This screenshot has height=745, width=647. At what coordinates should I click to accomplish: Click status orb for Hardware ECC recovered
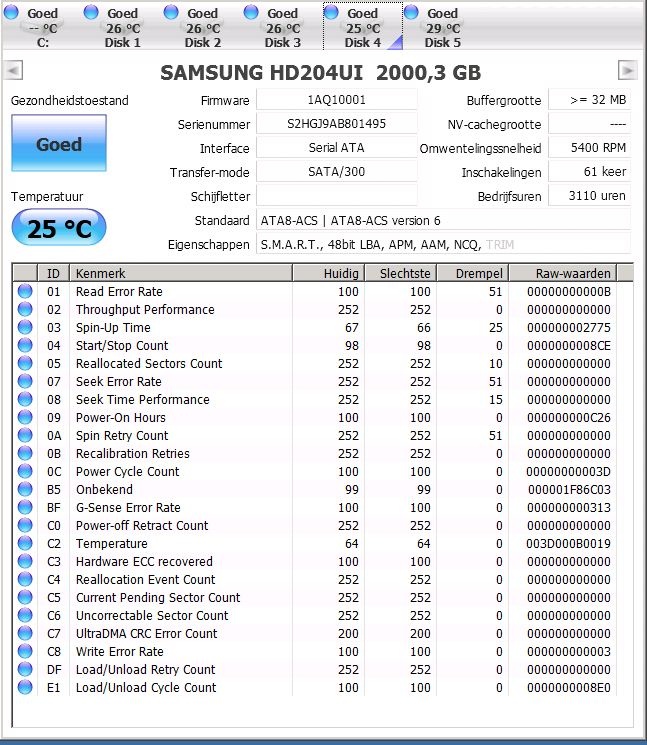coord(25,561)
